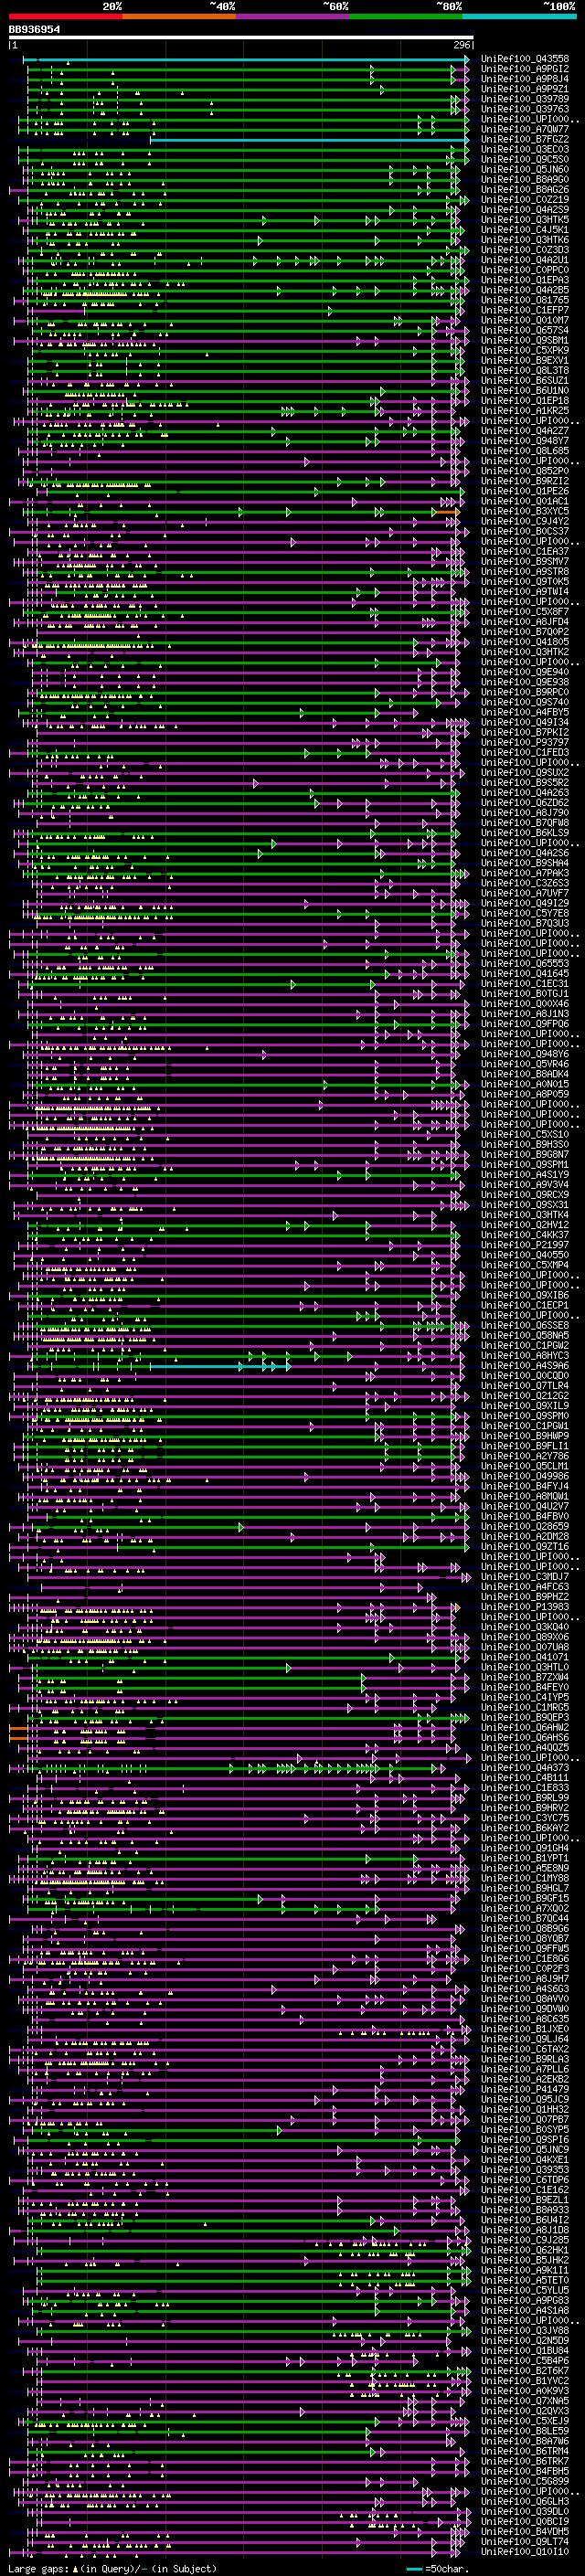Click the orange ~40% identity legend bar
This screenshot has height=2576, width=585.
(x=179, y=16)
